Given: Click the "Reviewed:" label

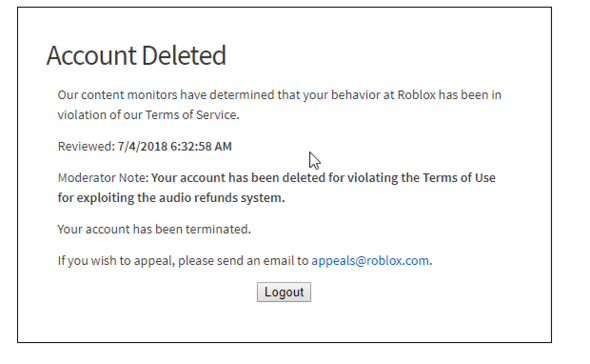Looking at the screenshot, I should pos(86,146).
